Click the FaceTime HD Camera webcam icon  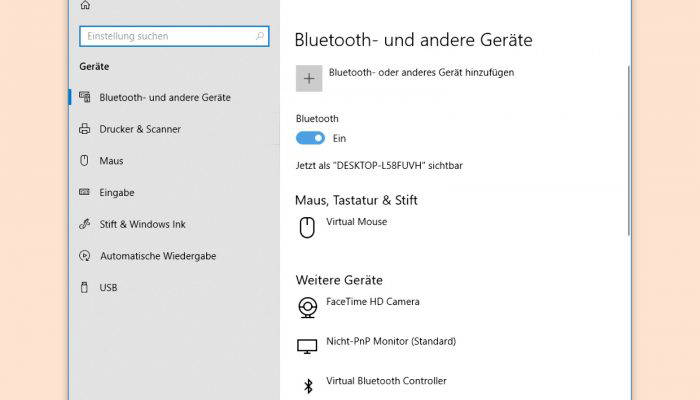coord(307,308)
